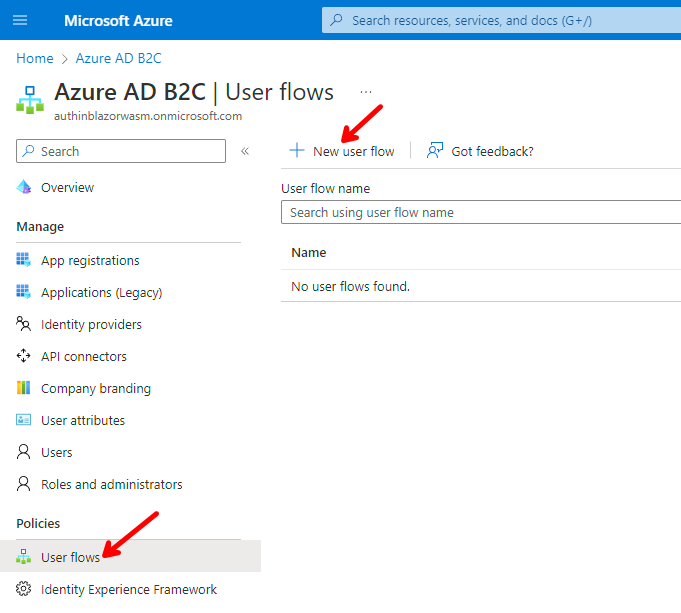Open Users in the sidebar
Image resolution: width=681 pixels, height=613 pixels.
(x=56, y=453)
